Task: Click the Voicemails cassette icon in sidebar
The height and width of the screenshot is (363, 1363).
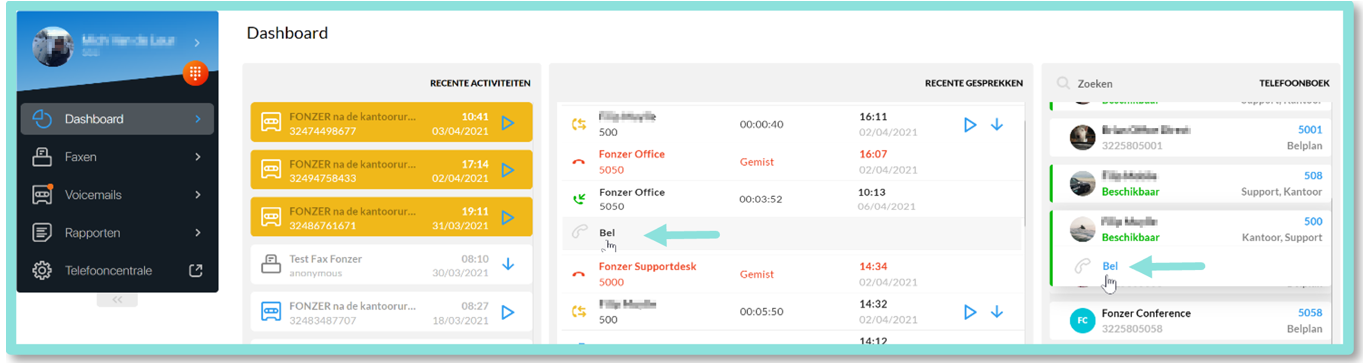Action: point(42,195)
